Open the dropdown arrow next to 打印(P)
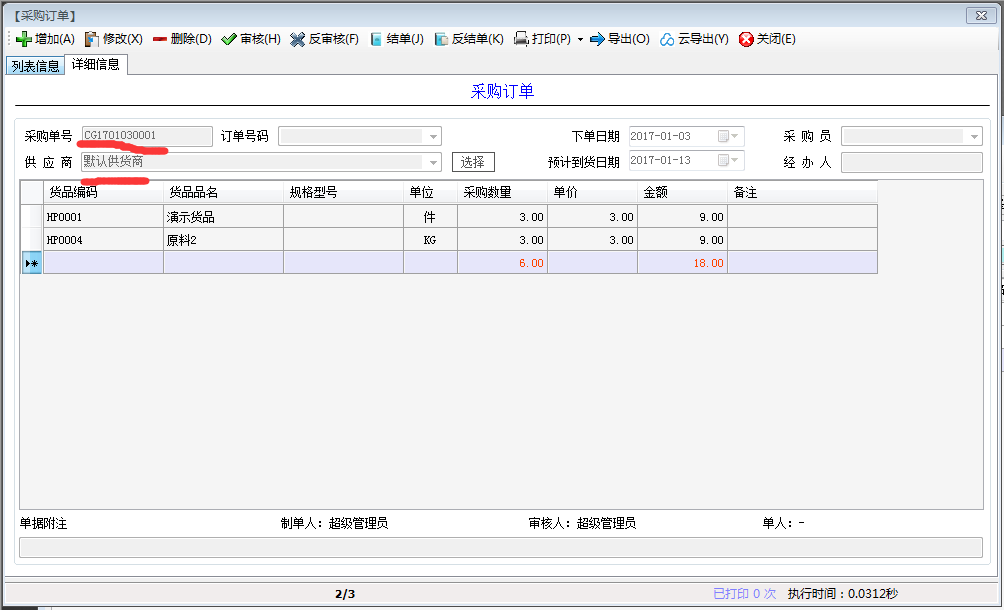1004x610 pixels. (580, 40)
